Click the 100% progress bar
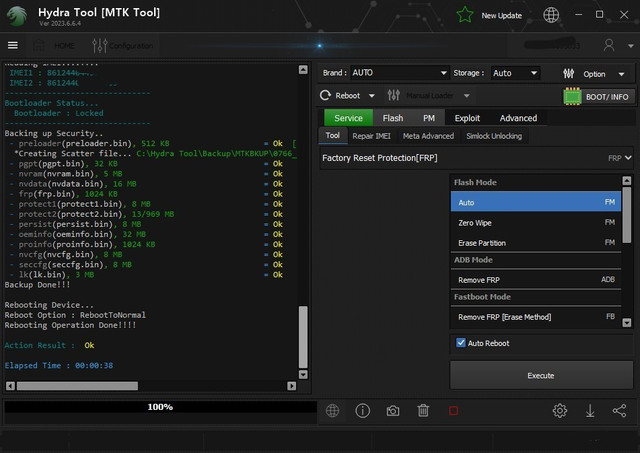 point(160,407)
